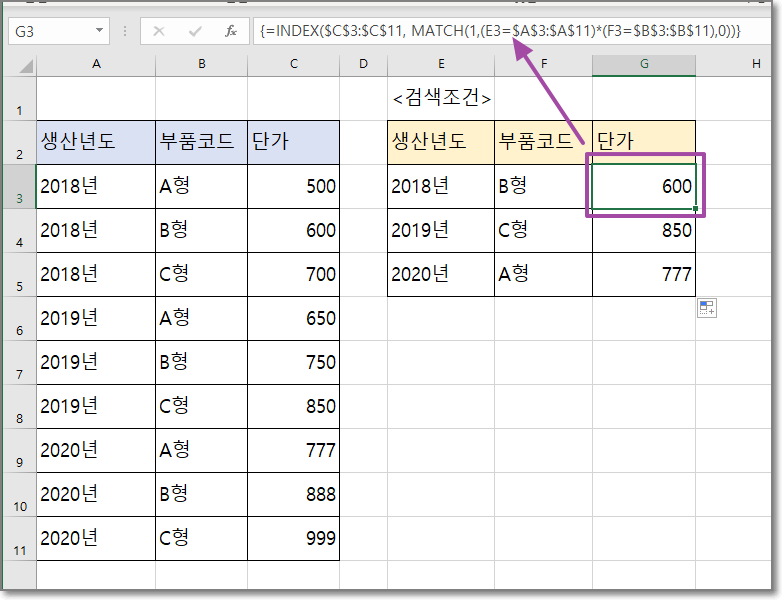Open the Auto Fill Options icon below table
Screen dimensions: 782x600
tap(707, 308)
